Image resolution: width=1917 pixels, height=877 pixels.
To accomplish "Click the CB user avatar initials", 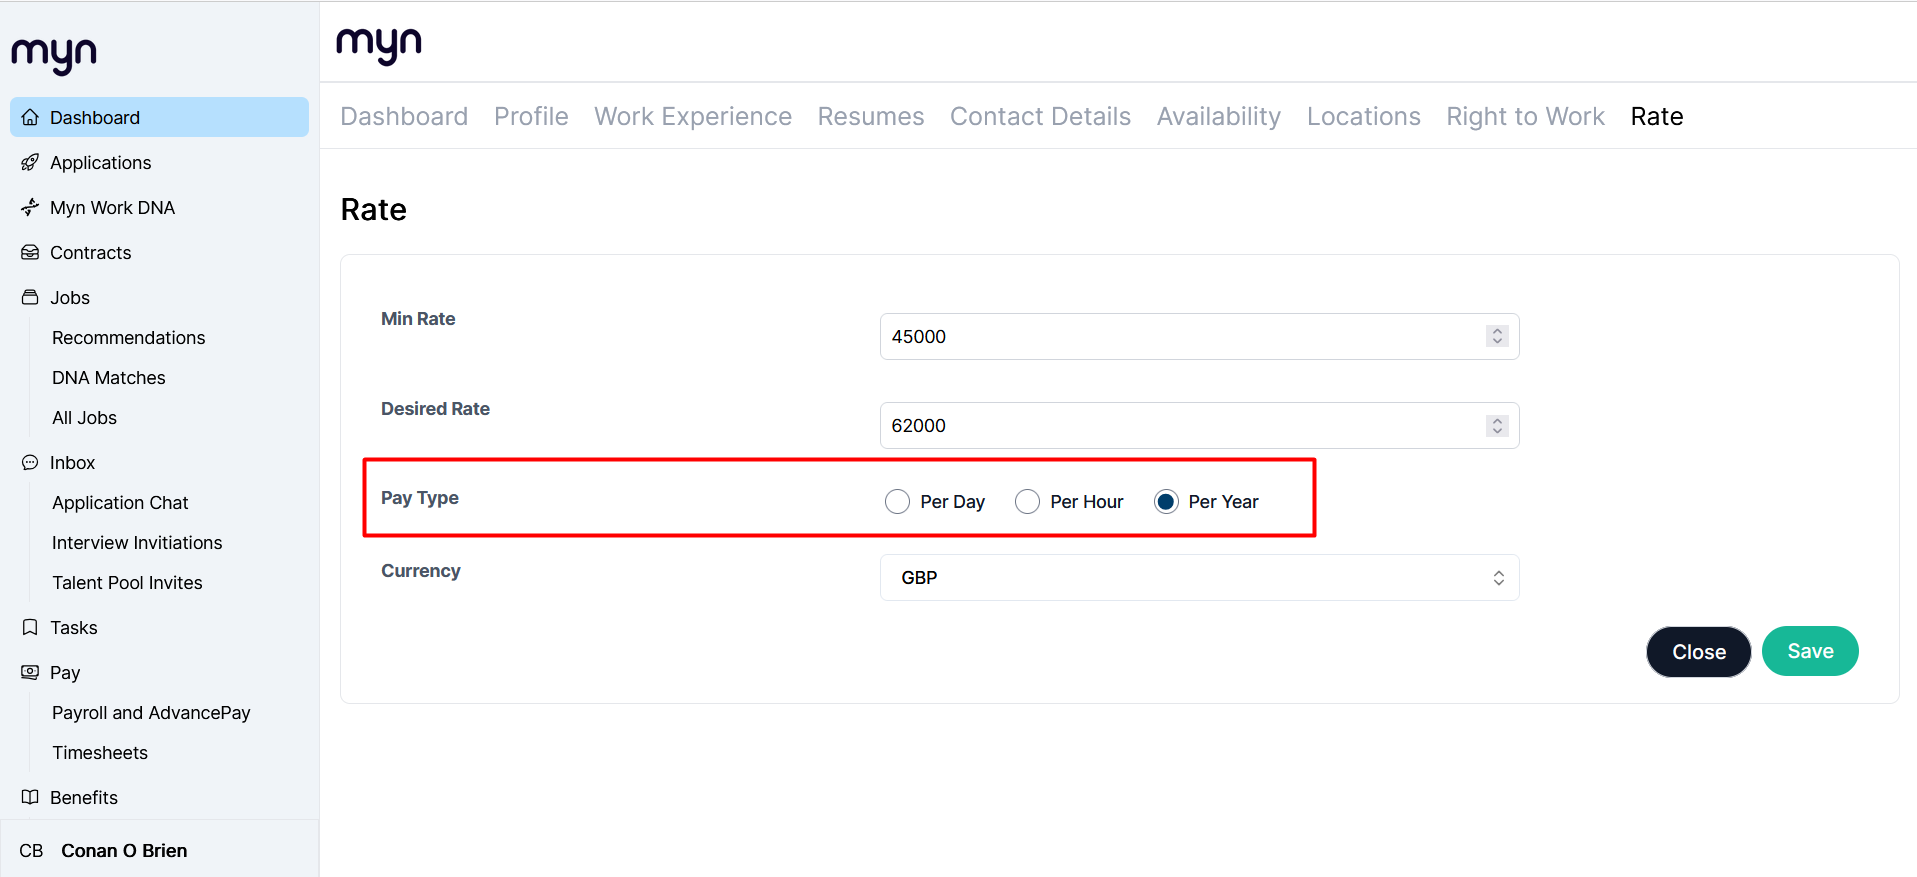I will tap(31, 850).
